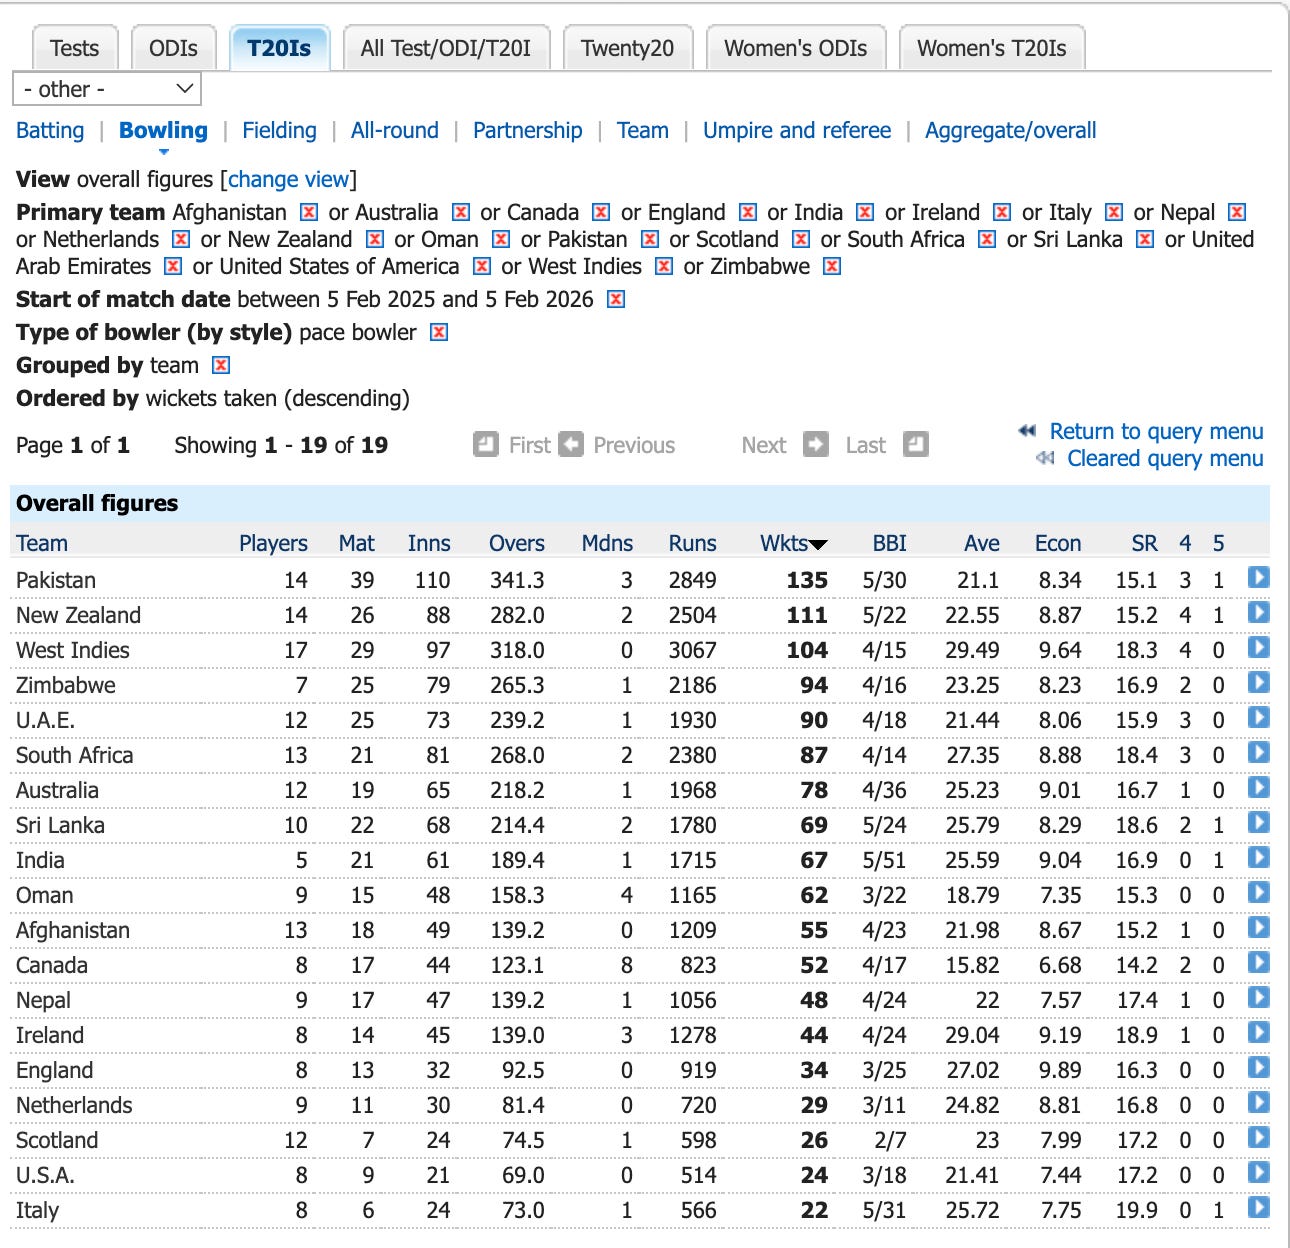Remove the West Indies primary team filter

click(x=664, y=266)
